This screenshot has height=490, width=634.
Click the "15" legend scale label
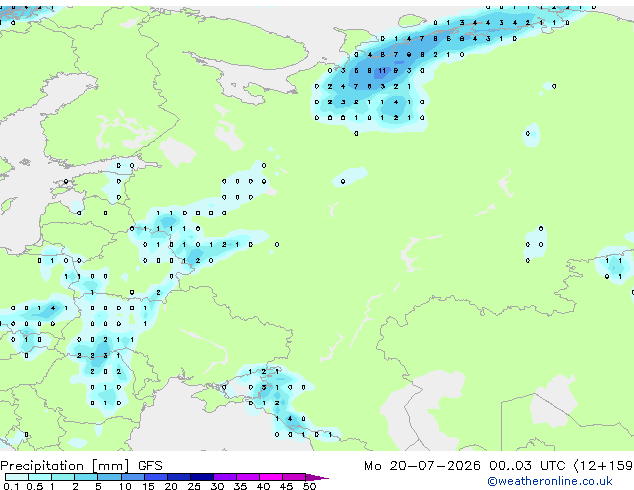(x=148, y=486)
